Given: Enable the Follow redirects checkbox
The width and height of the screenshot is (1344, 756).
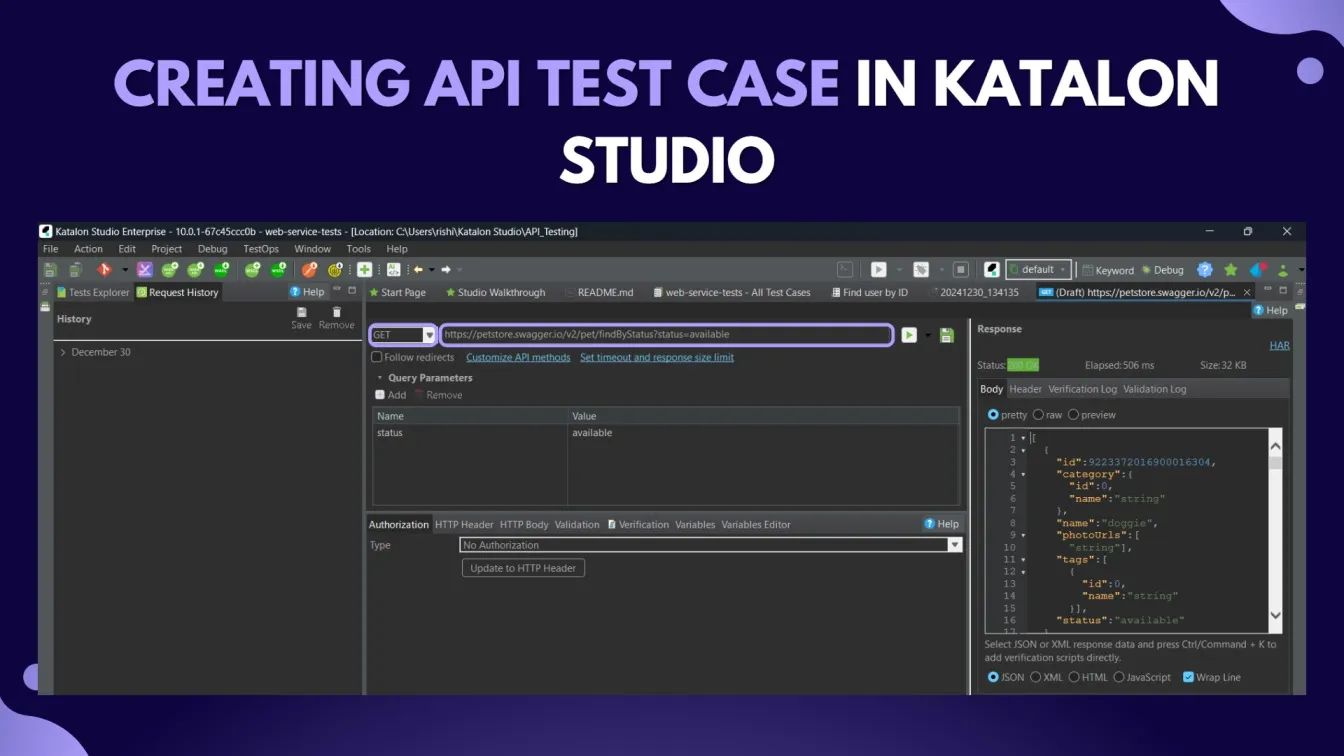Looking at the screenshot, I should point(377,357).
